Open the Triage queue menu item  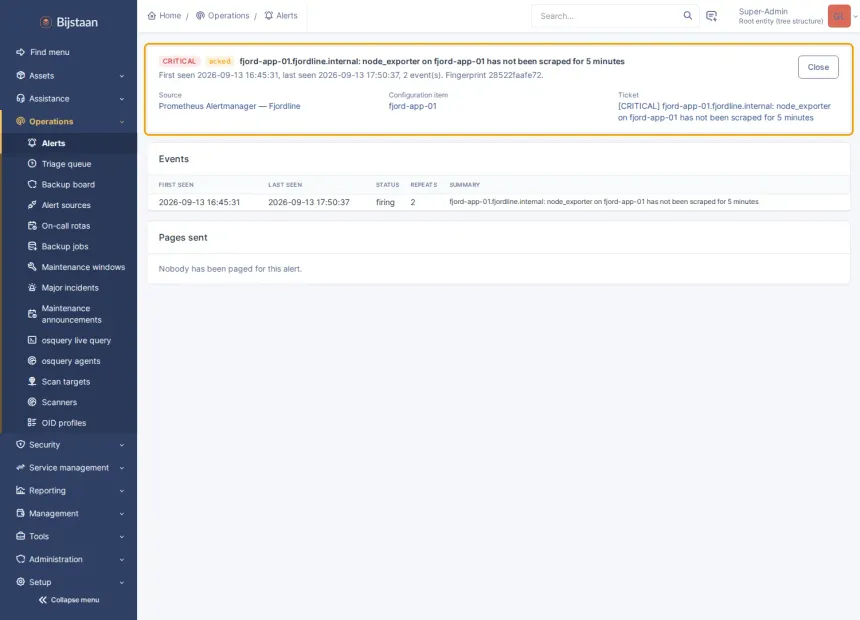click(x=69, y=164)
